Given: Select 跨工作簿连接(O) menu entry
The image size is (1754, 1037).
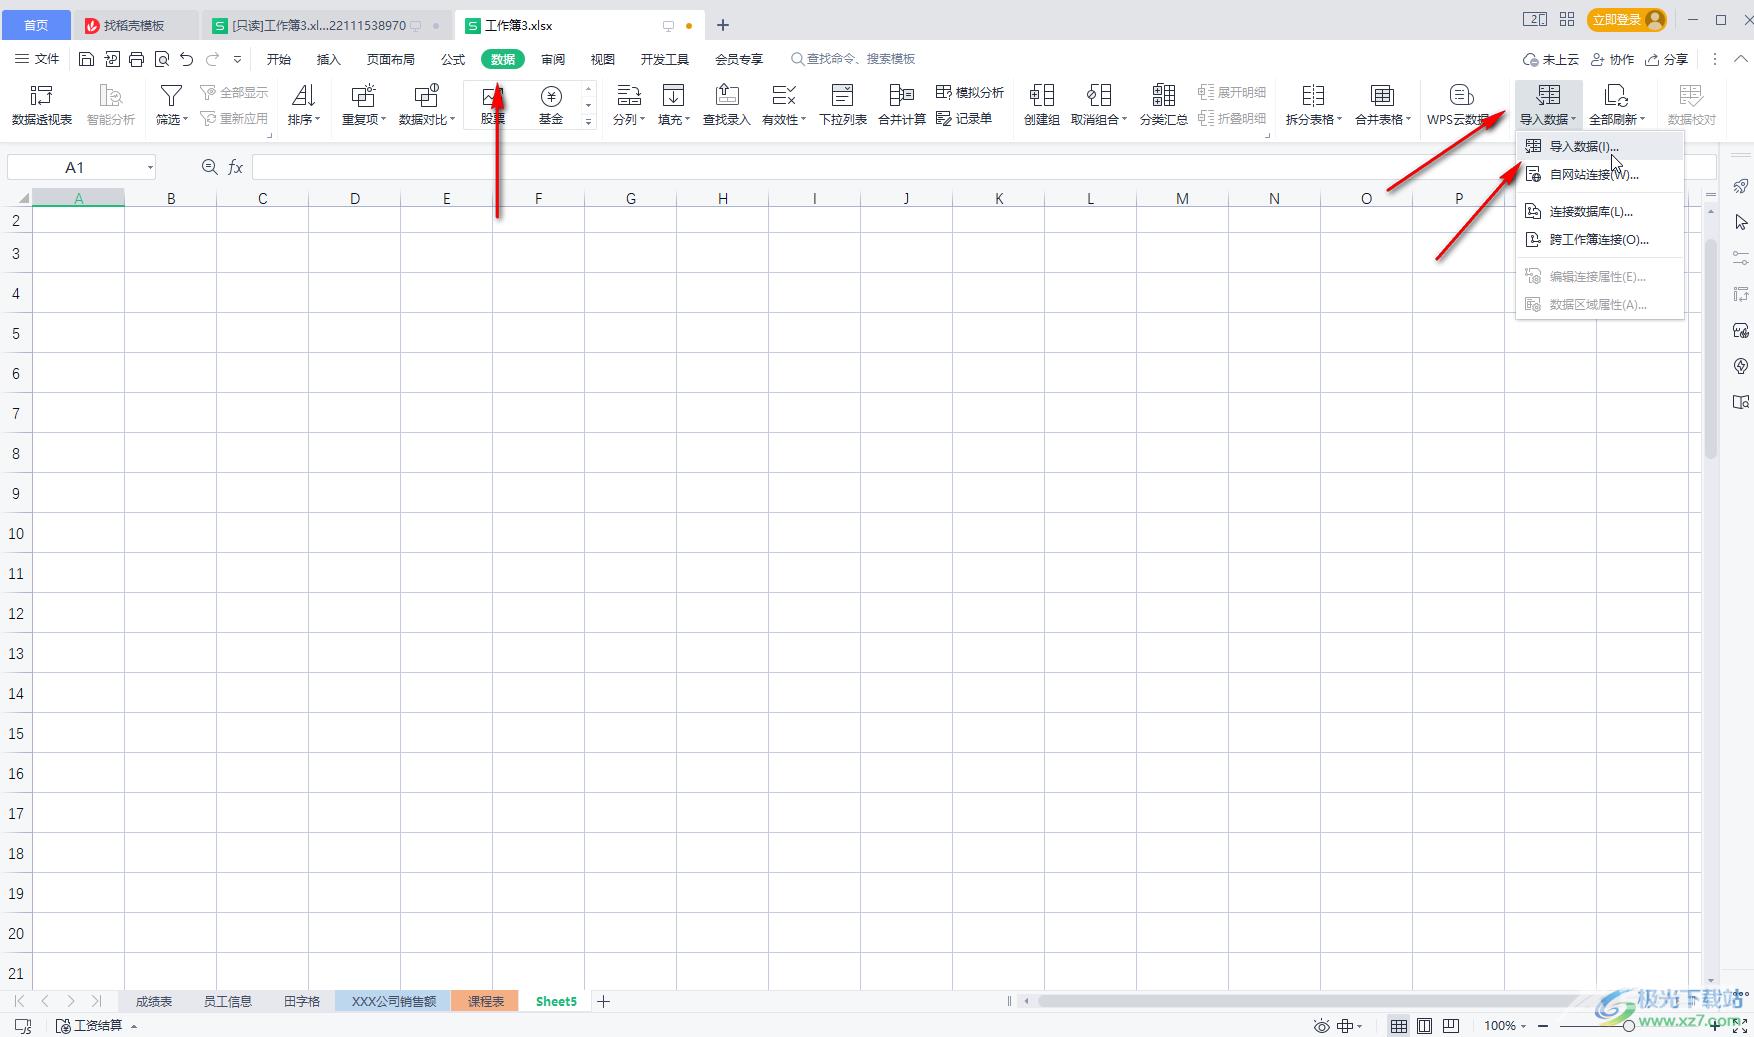Looking at the screenshot, I should (1600, 239).
